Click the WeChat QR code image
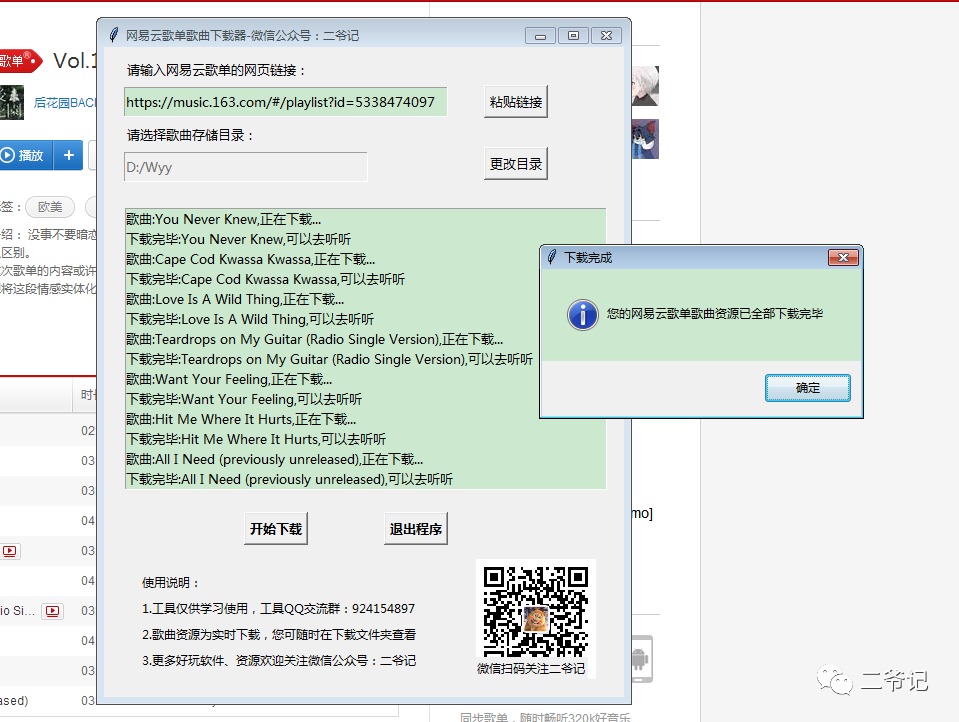Screen dimensions: 959x722 [536, 611]
